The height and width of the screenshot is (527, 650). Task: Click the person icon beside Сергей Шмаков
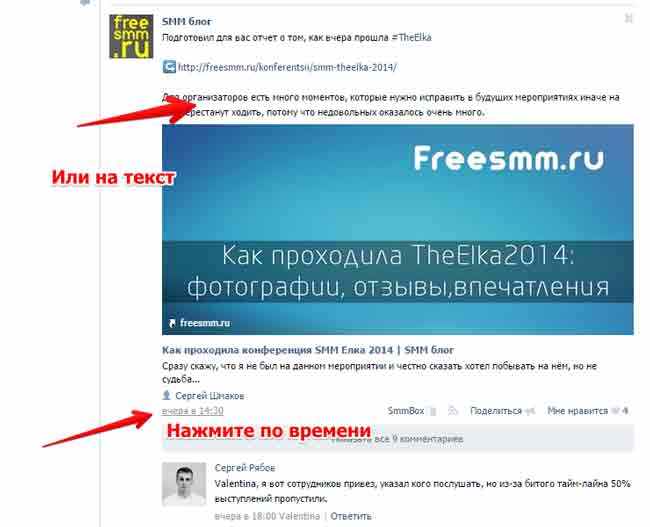click(x=167, y=395)
